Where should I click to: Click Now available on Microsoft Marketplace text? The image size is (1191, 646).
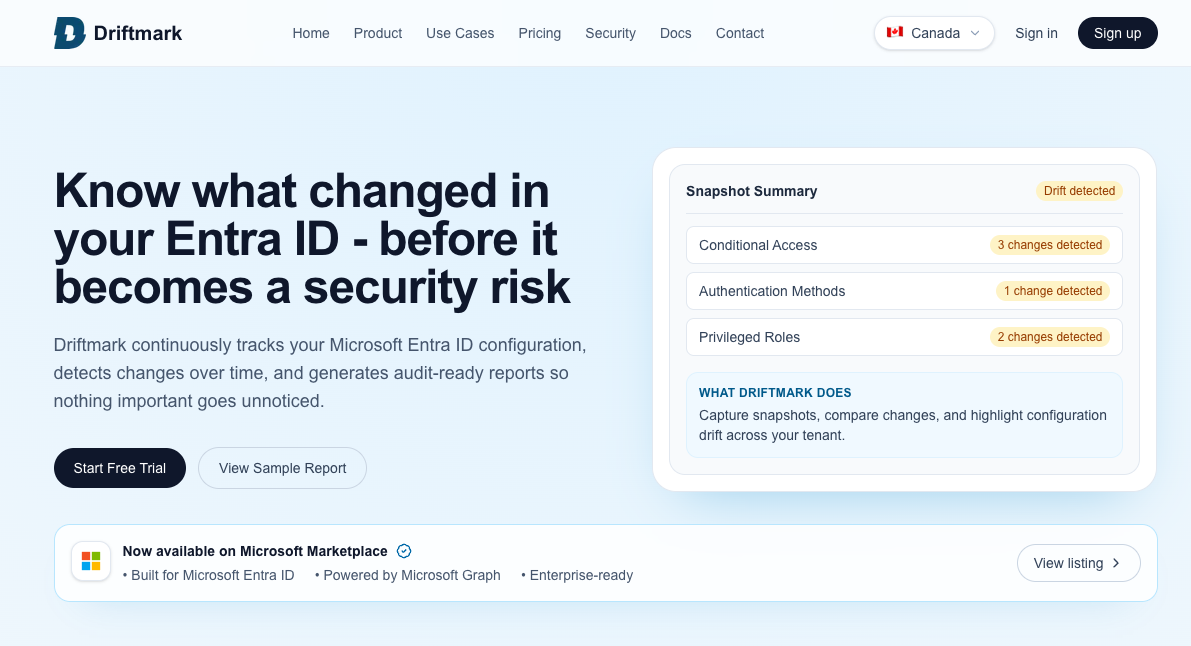255,551
